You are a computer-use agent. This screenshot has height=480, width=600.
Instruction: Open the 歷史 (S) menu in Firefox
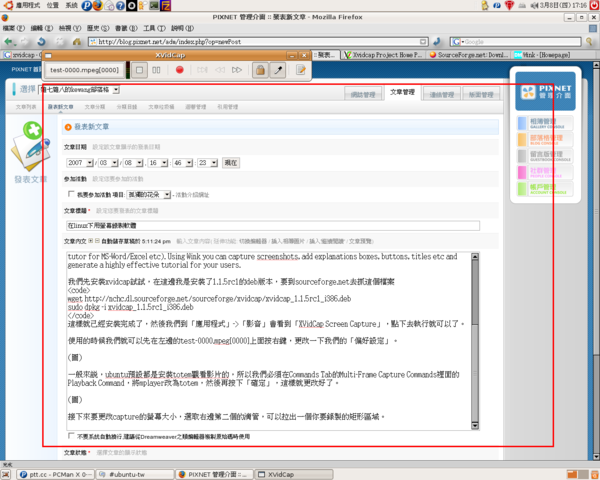98,28
